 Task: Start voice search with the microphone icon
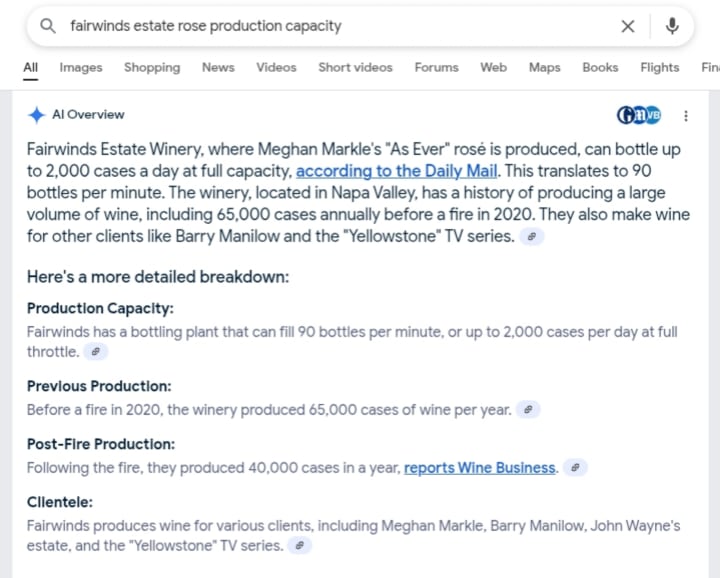pos(672,26)
